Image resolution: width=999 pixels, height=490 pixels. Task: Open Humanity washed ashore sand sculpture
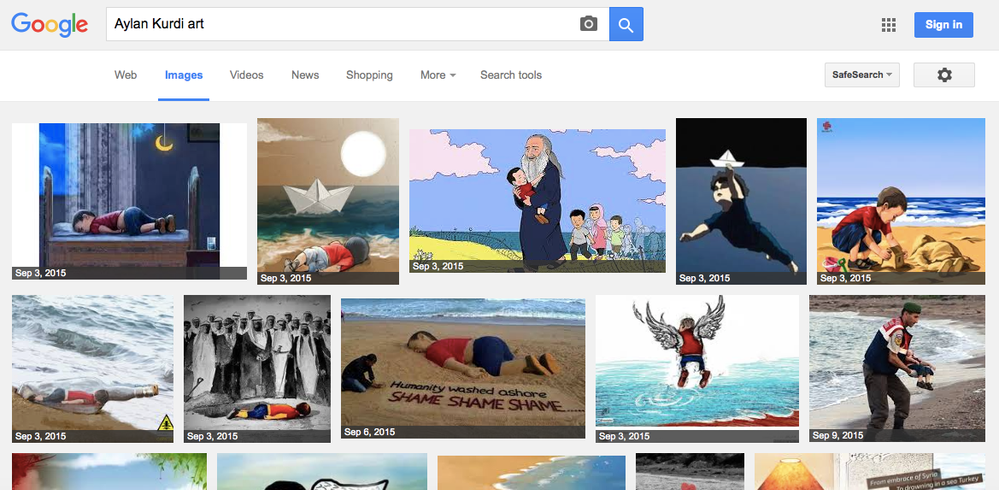[463, 368]
